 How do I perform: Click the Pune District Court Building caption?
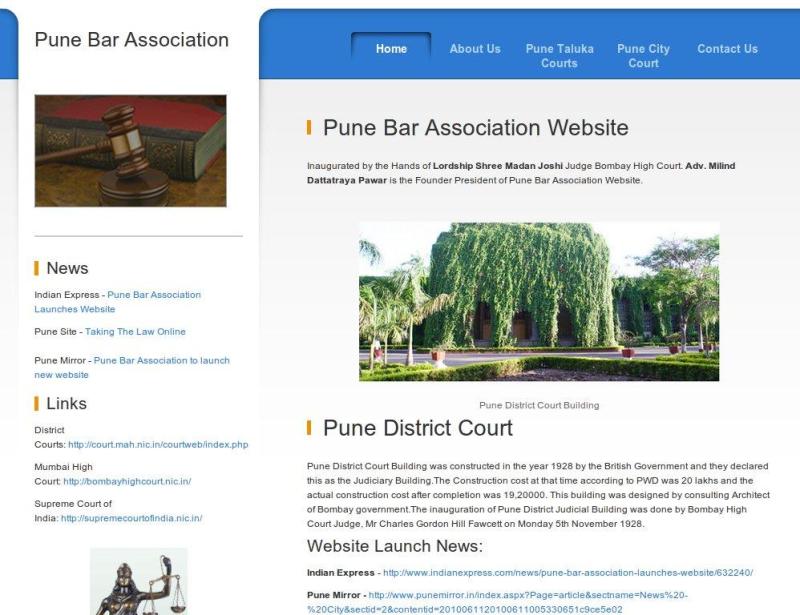pyautogui.click(x=539, y=405)
